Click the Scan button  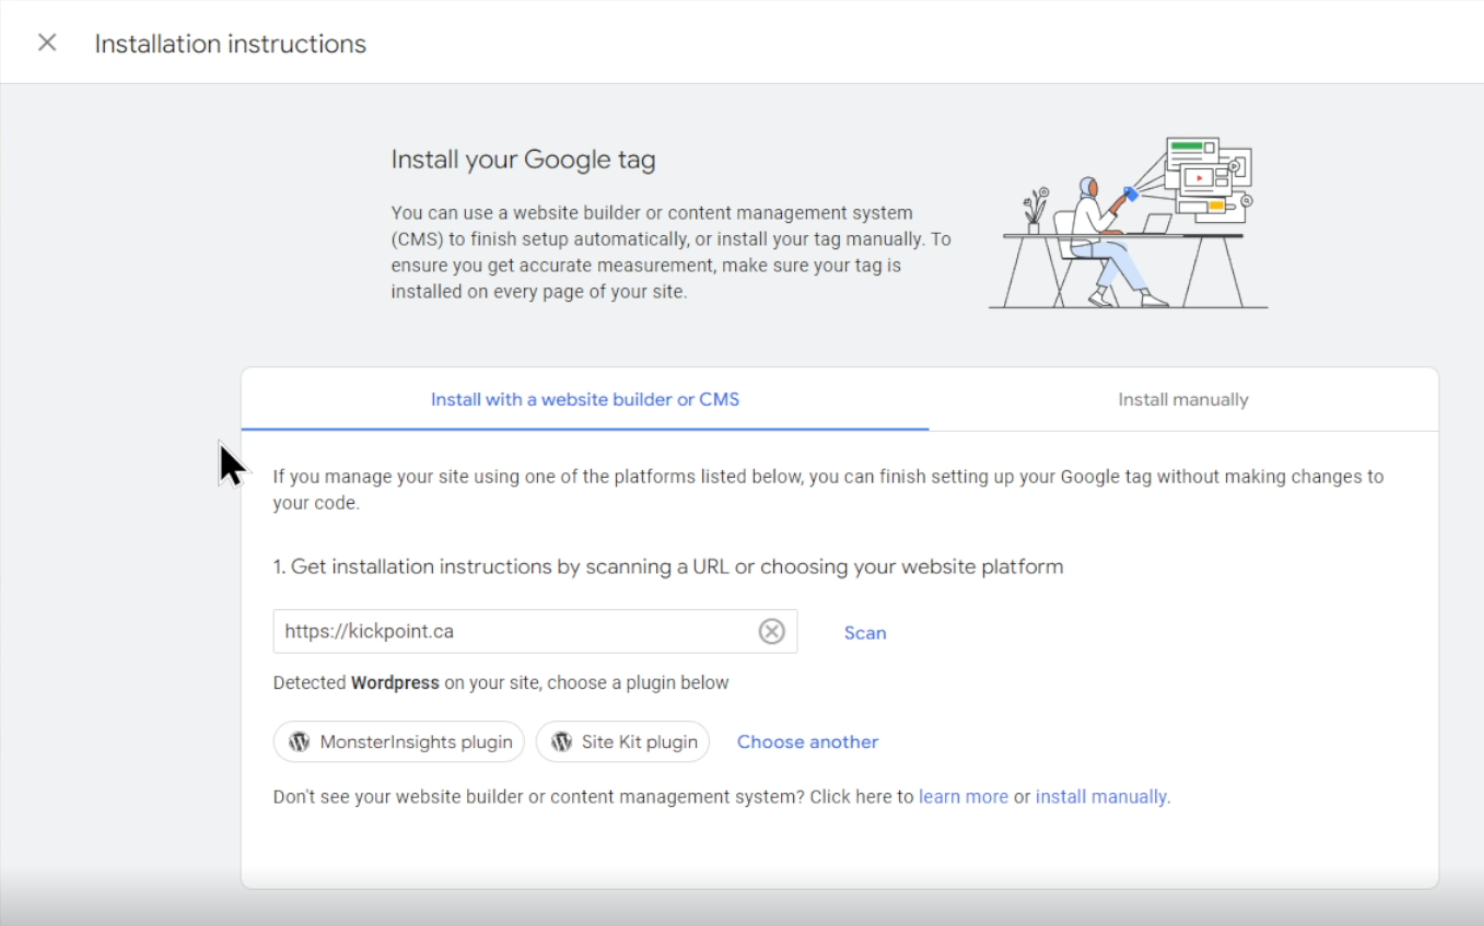pos(865,632)
